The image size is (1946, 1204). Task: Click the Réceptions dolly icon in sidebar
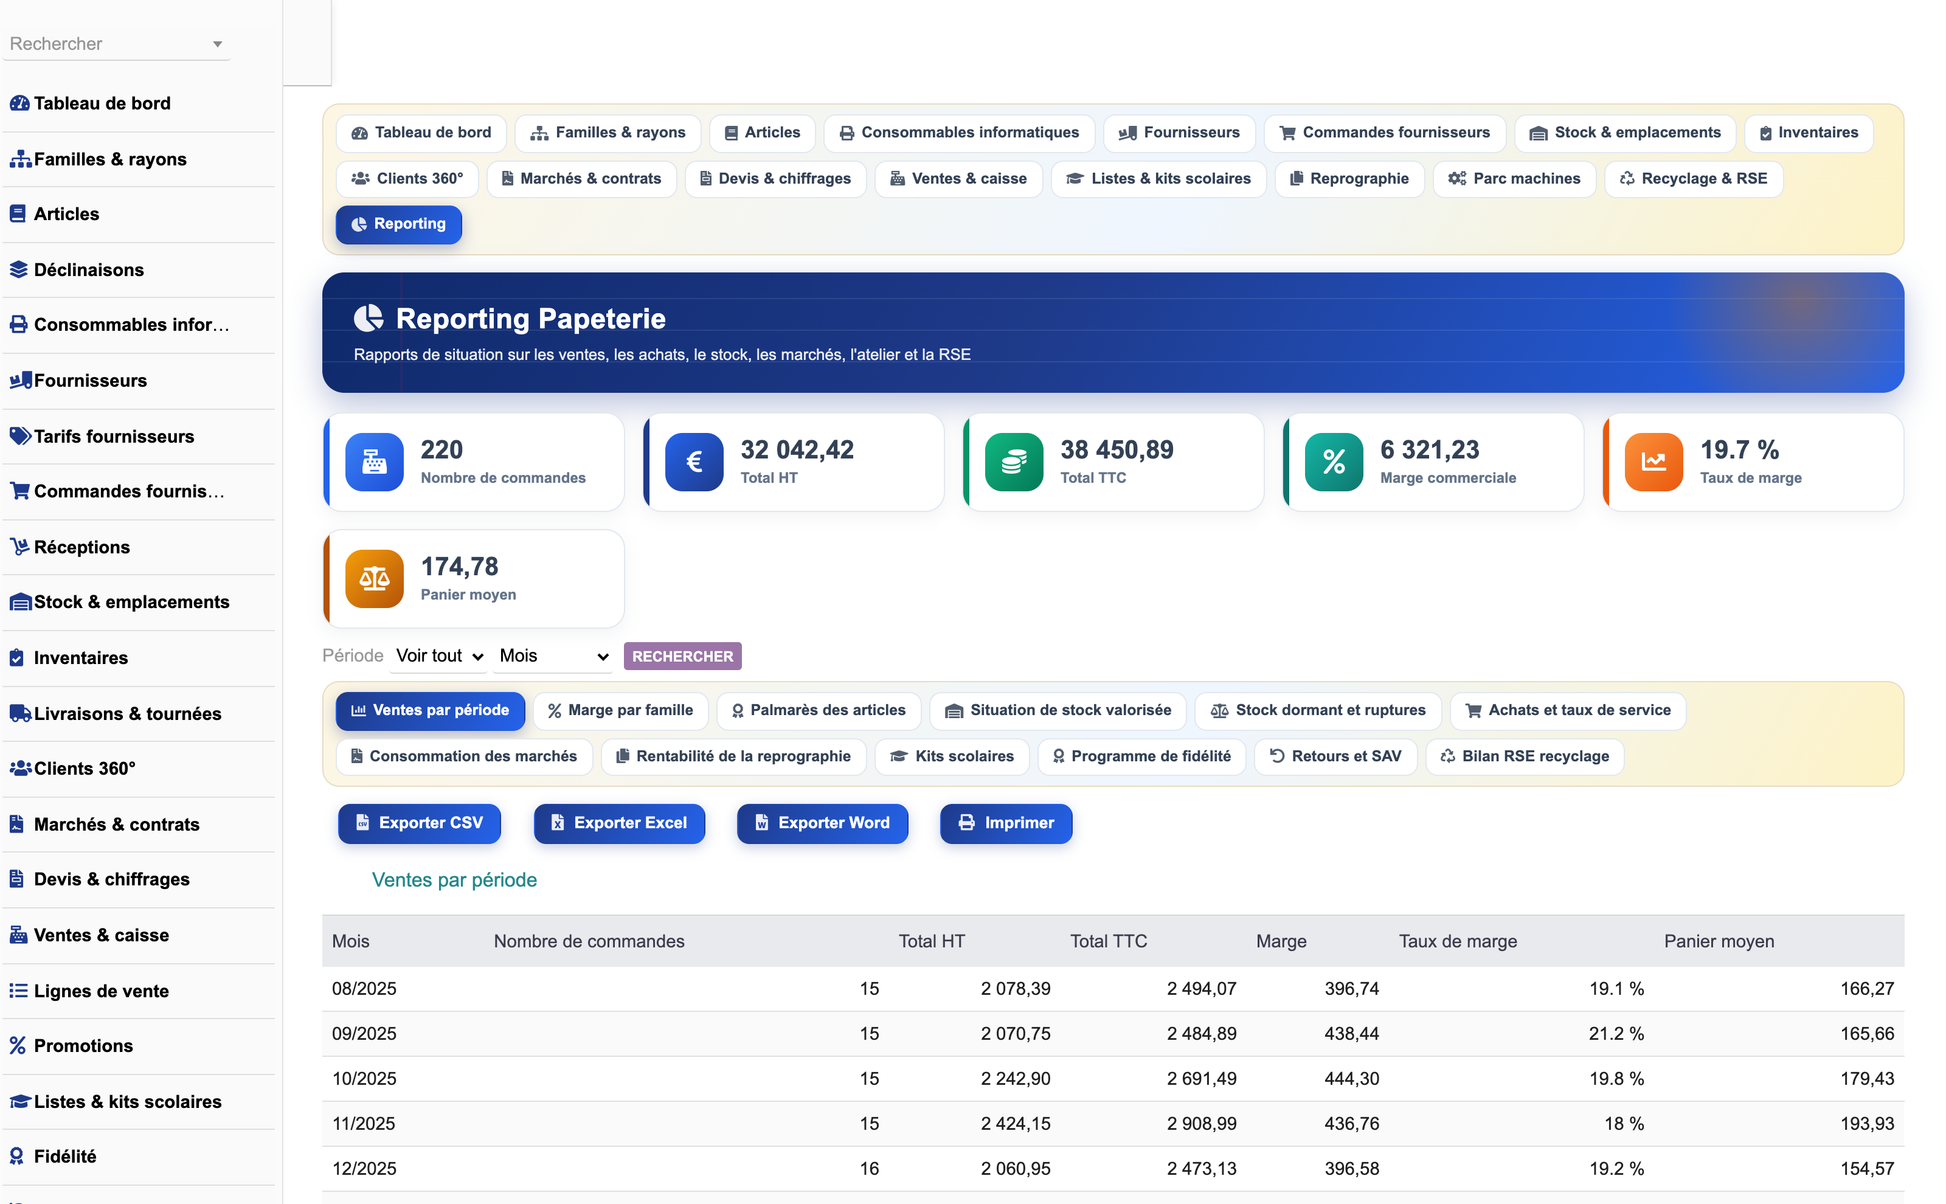19,547
